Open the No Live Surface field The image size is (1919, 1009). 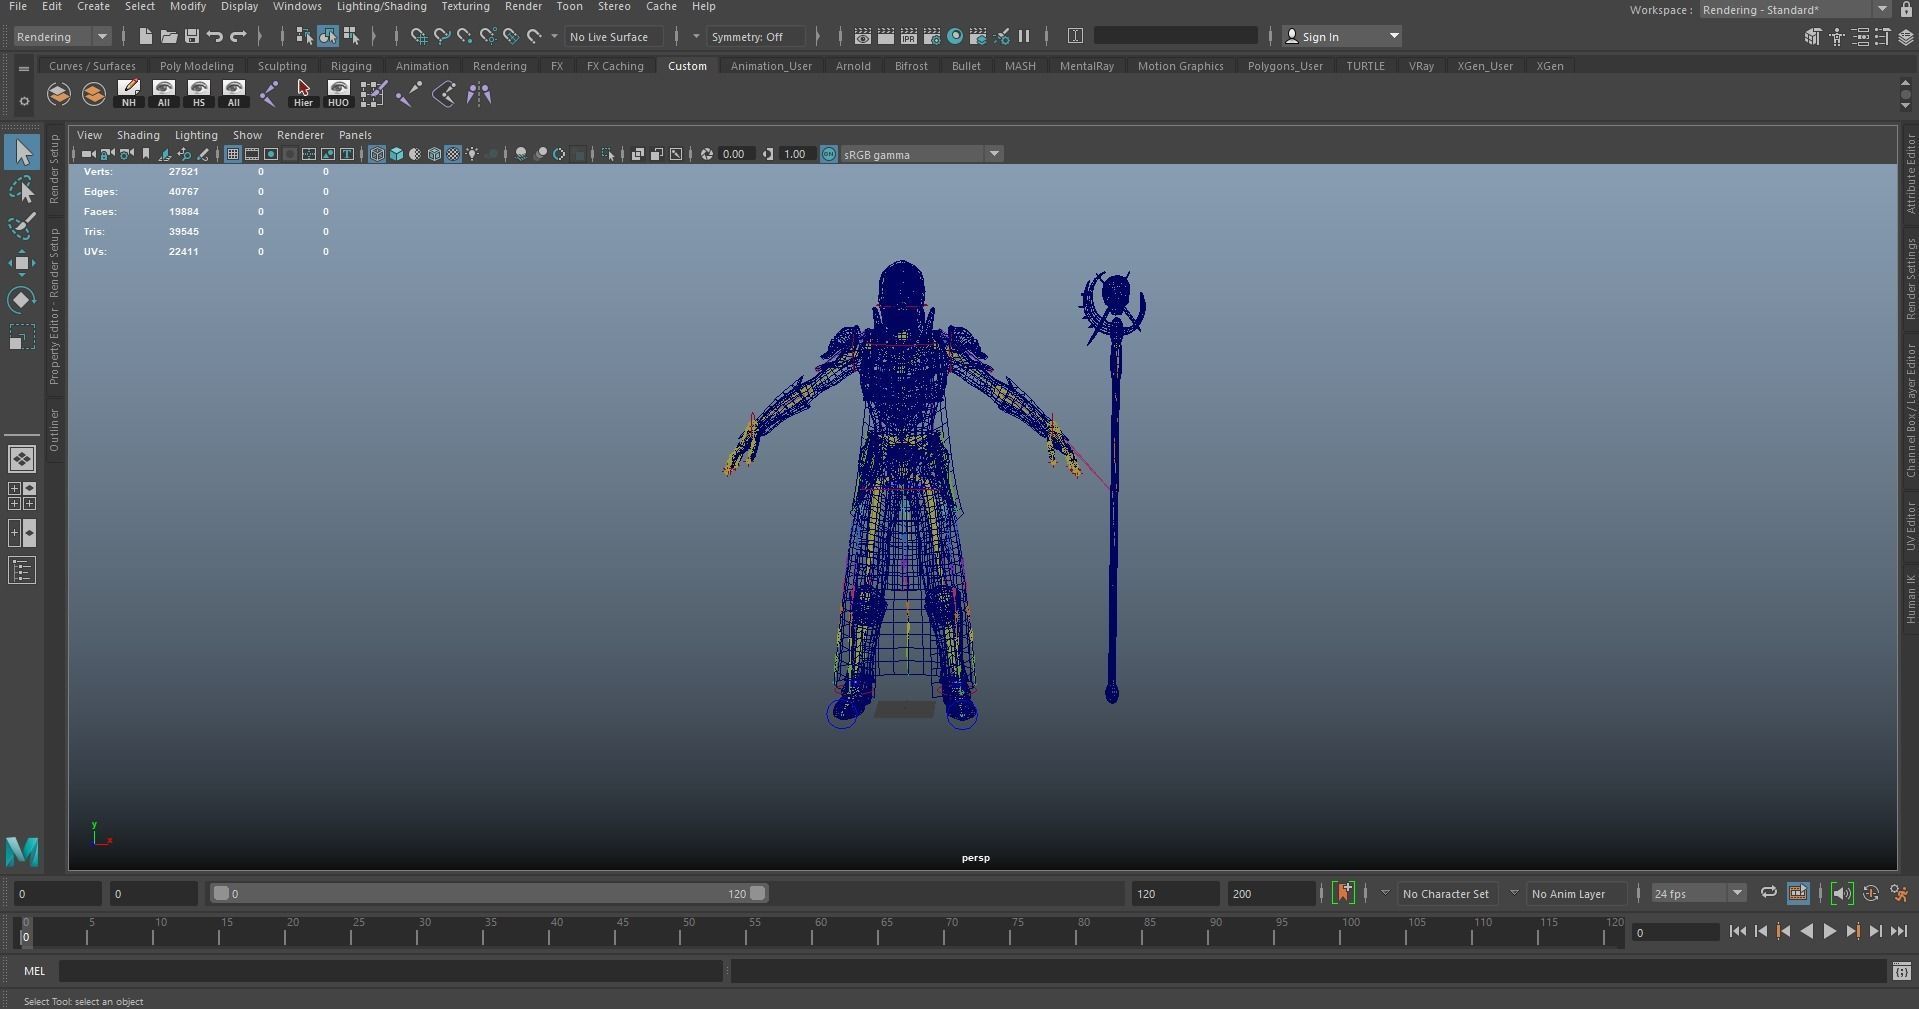pyautogui.click(x=613, y=37)
